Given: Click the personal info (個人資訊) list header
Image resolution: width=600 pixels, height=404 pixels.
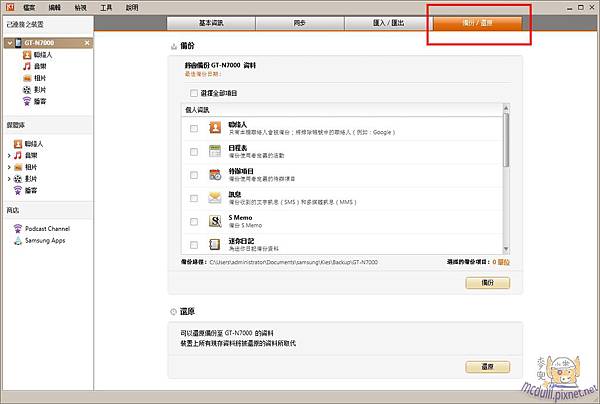Looking at the screenshot, I should [342, 110].
